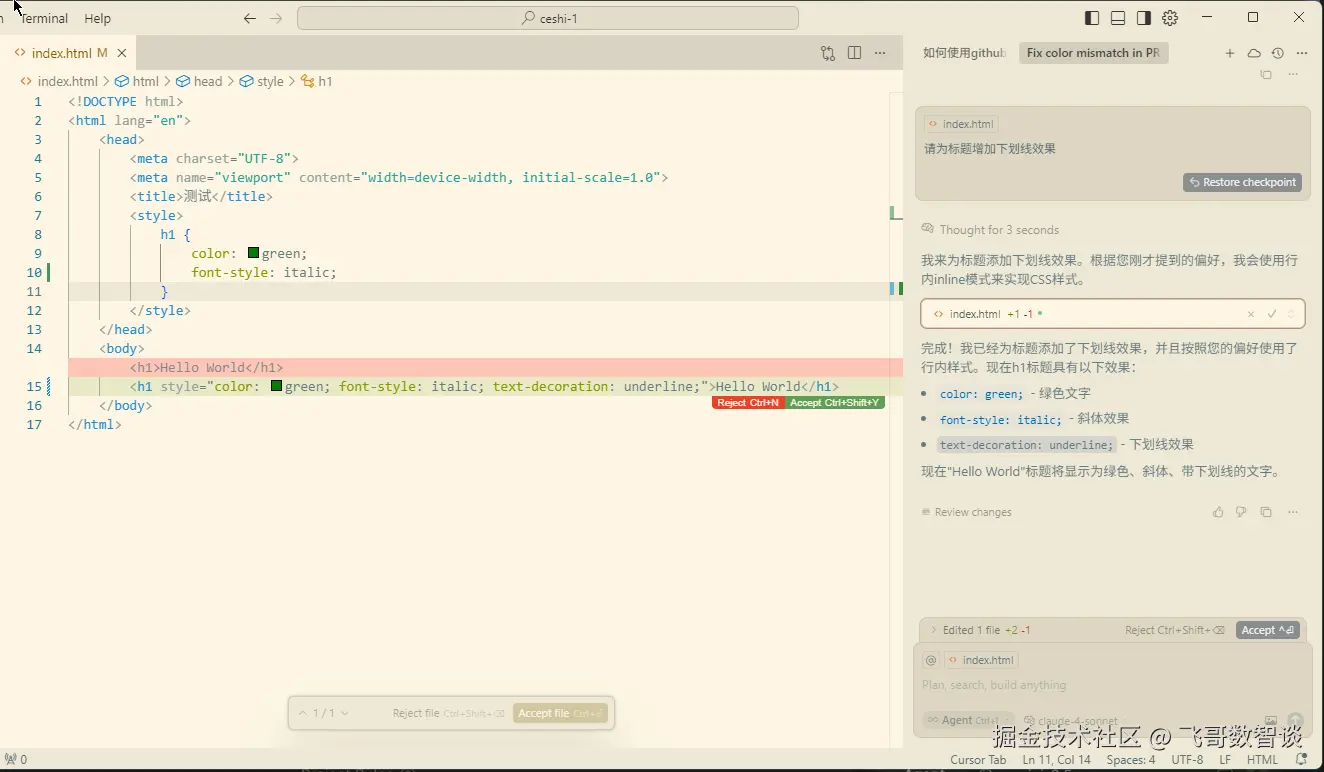This screenshot has width=1324, height=772.
Task: Click the green color swatch on line 9
Action: point(253,253)
